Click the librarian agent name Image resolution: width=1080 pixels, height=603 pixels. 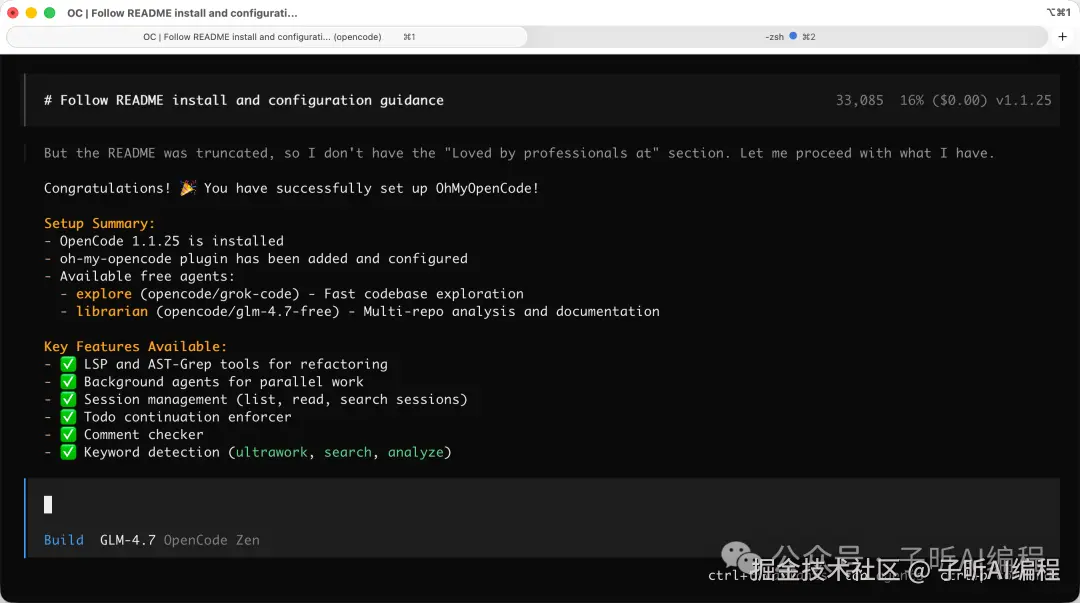[x=112, y=311]
